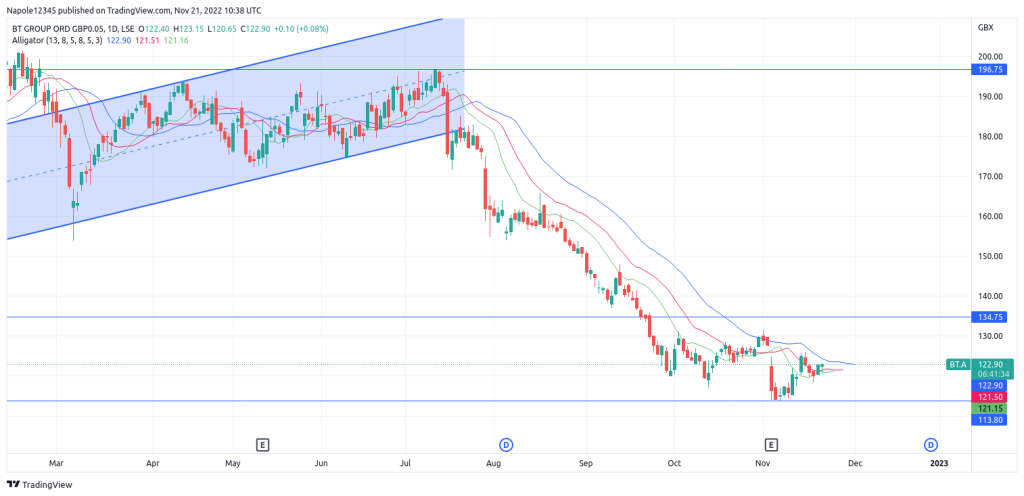Screen dimensions: 1024x496
Task: Click the BT.A symbol price label
Action: tap(957, 364)
